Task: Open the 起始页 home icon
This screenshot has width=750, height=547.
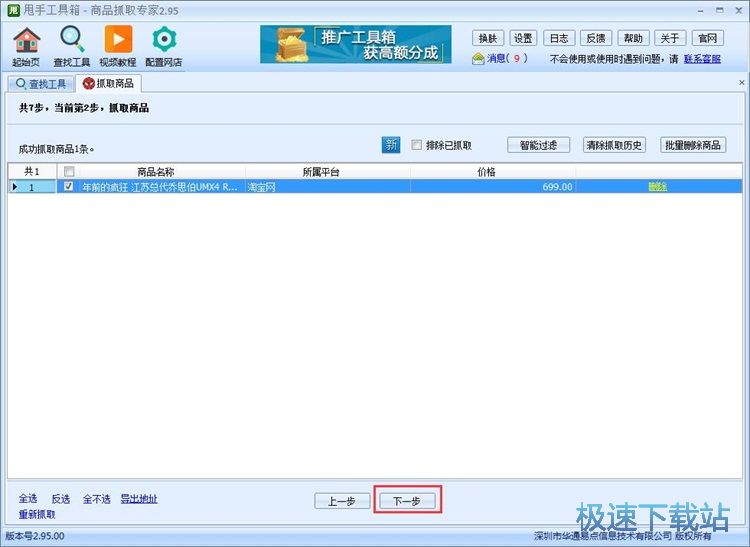Action: click(26, 46)
